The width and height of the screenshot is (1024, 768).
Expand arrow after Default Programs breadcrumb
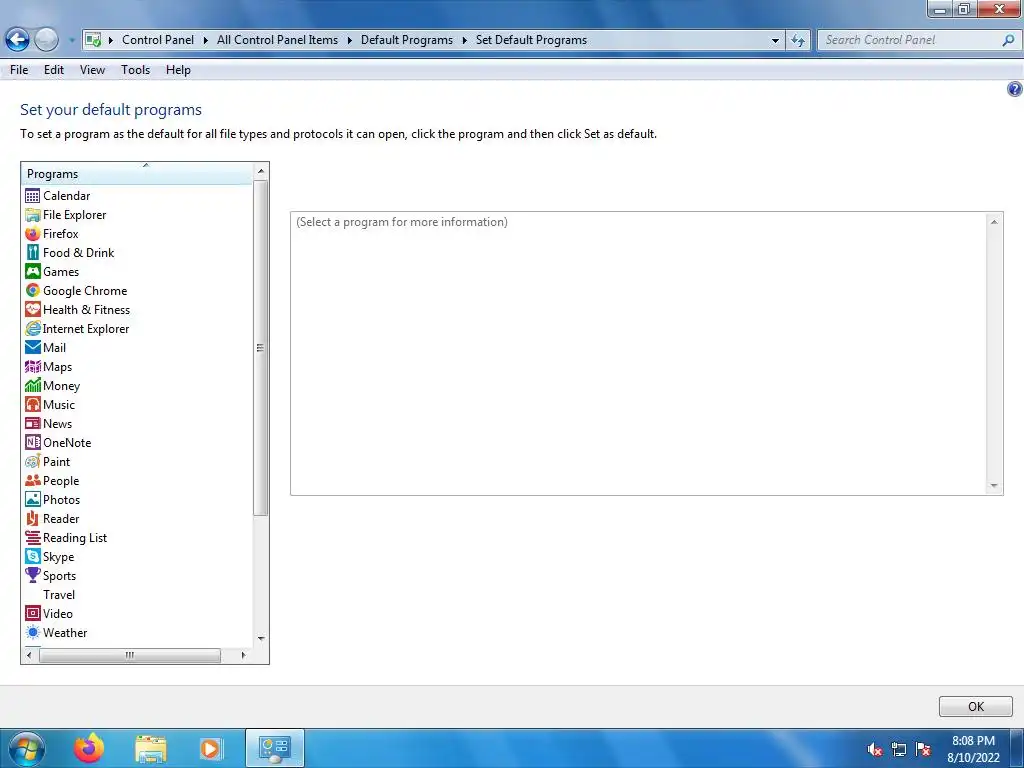(x=464, y=40)
